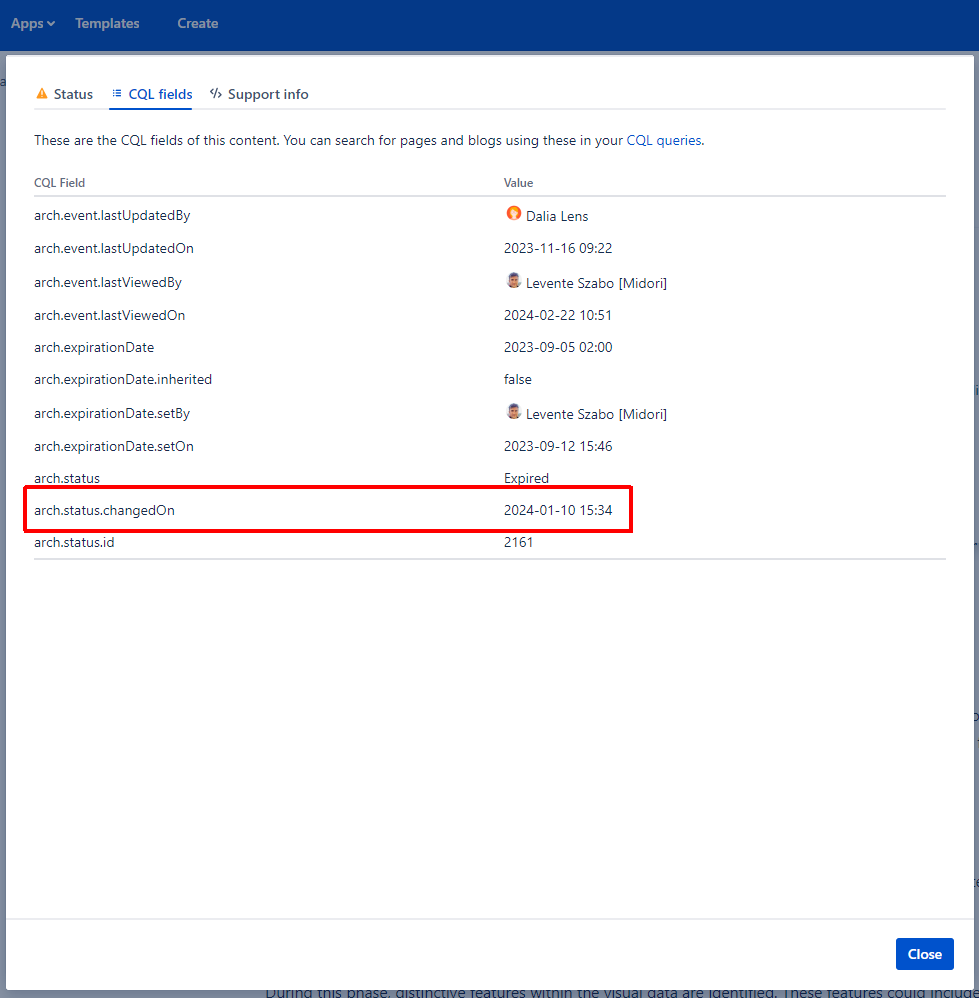Switch to the Status tab
Image resolution: width=979 pixels, height=998 pixels.
[64, 94]
